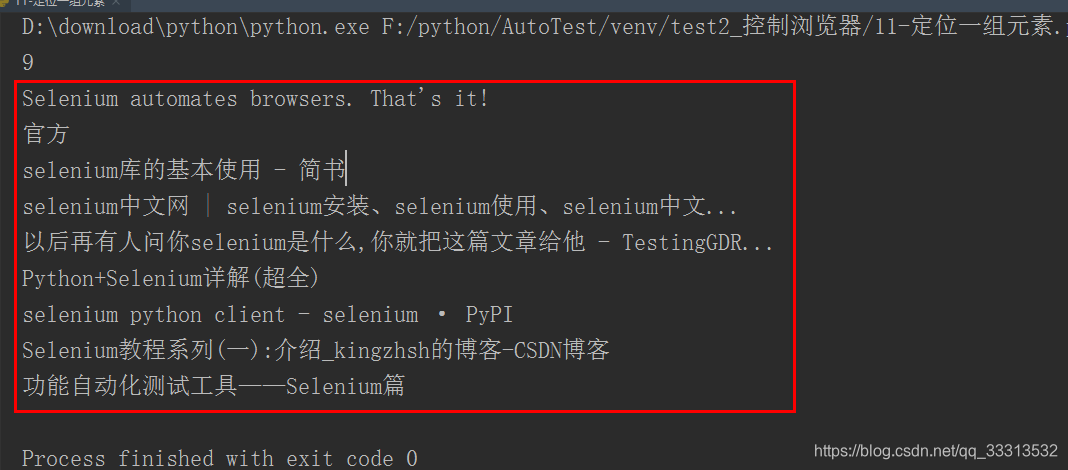This screenshot has width=1068, height=470.
Task: Click the word 'PyPI' in console output
Action: click(489, 315)
